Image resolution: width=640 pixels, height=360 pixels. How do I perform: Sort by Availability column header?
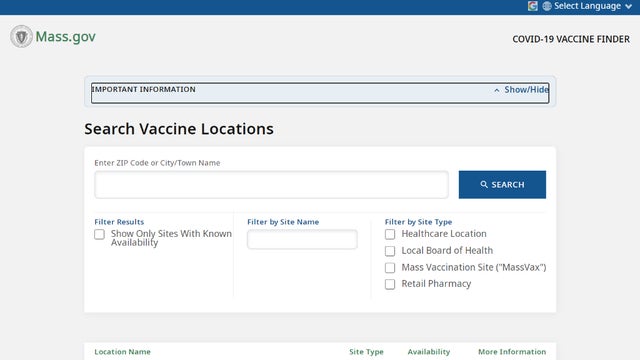pyautogui.click(x=429, y=351)
